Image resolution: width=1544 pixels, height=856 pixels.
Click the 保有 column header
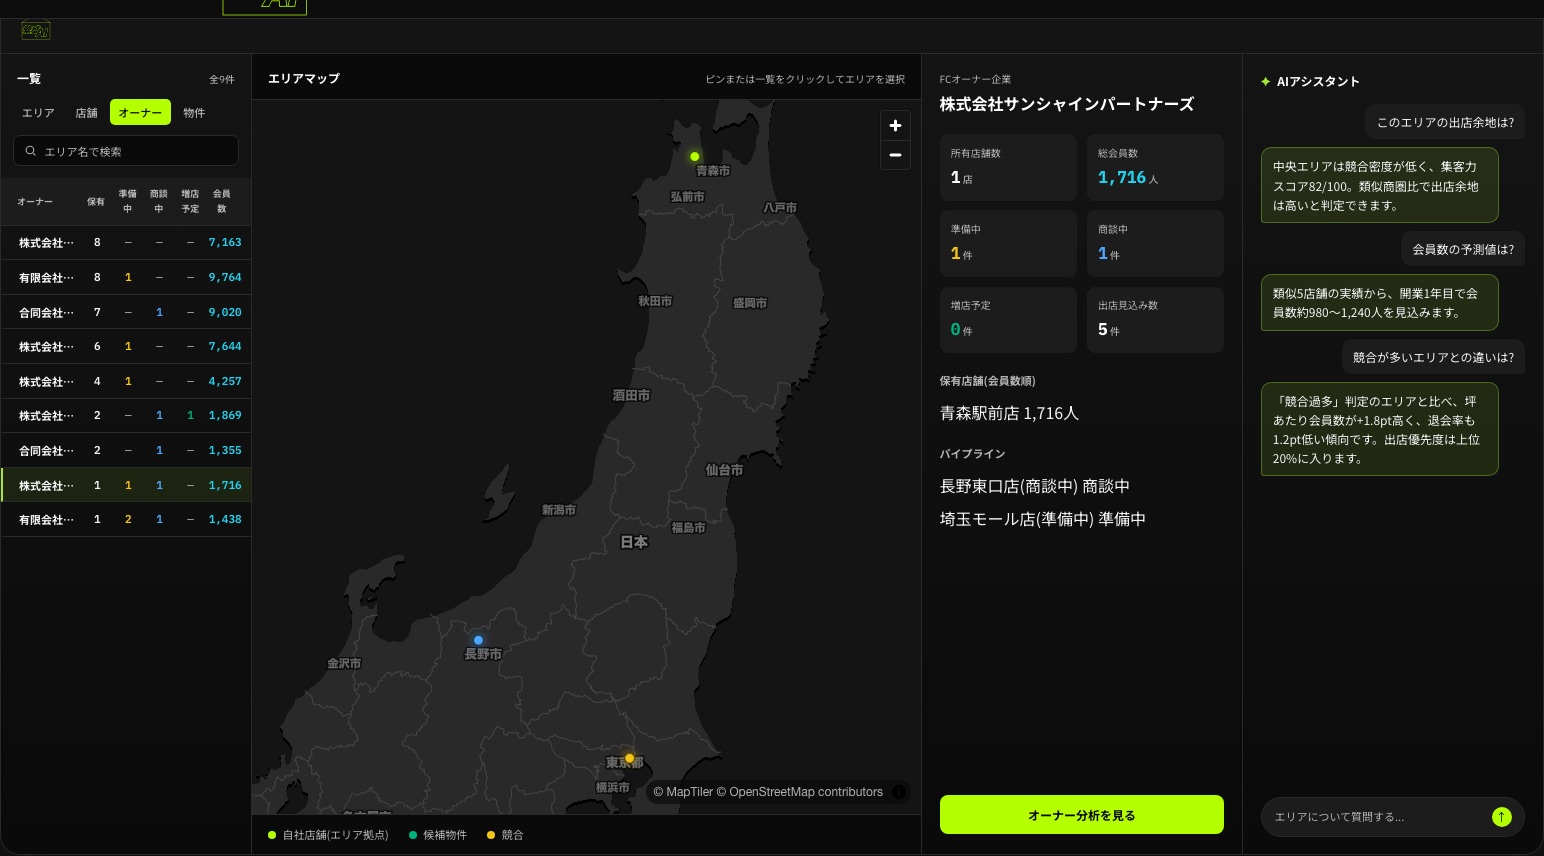[96, 202]
